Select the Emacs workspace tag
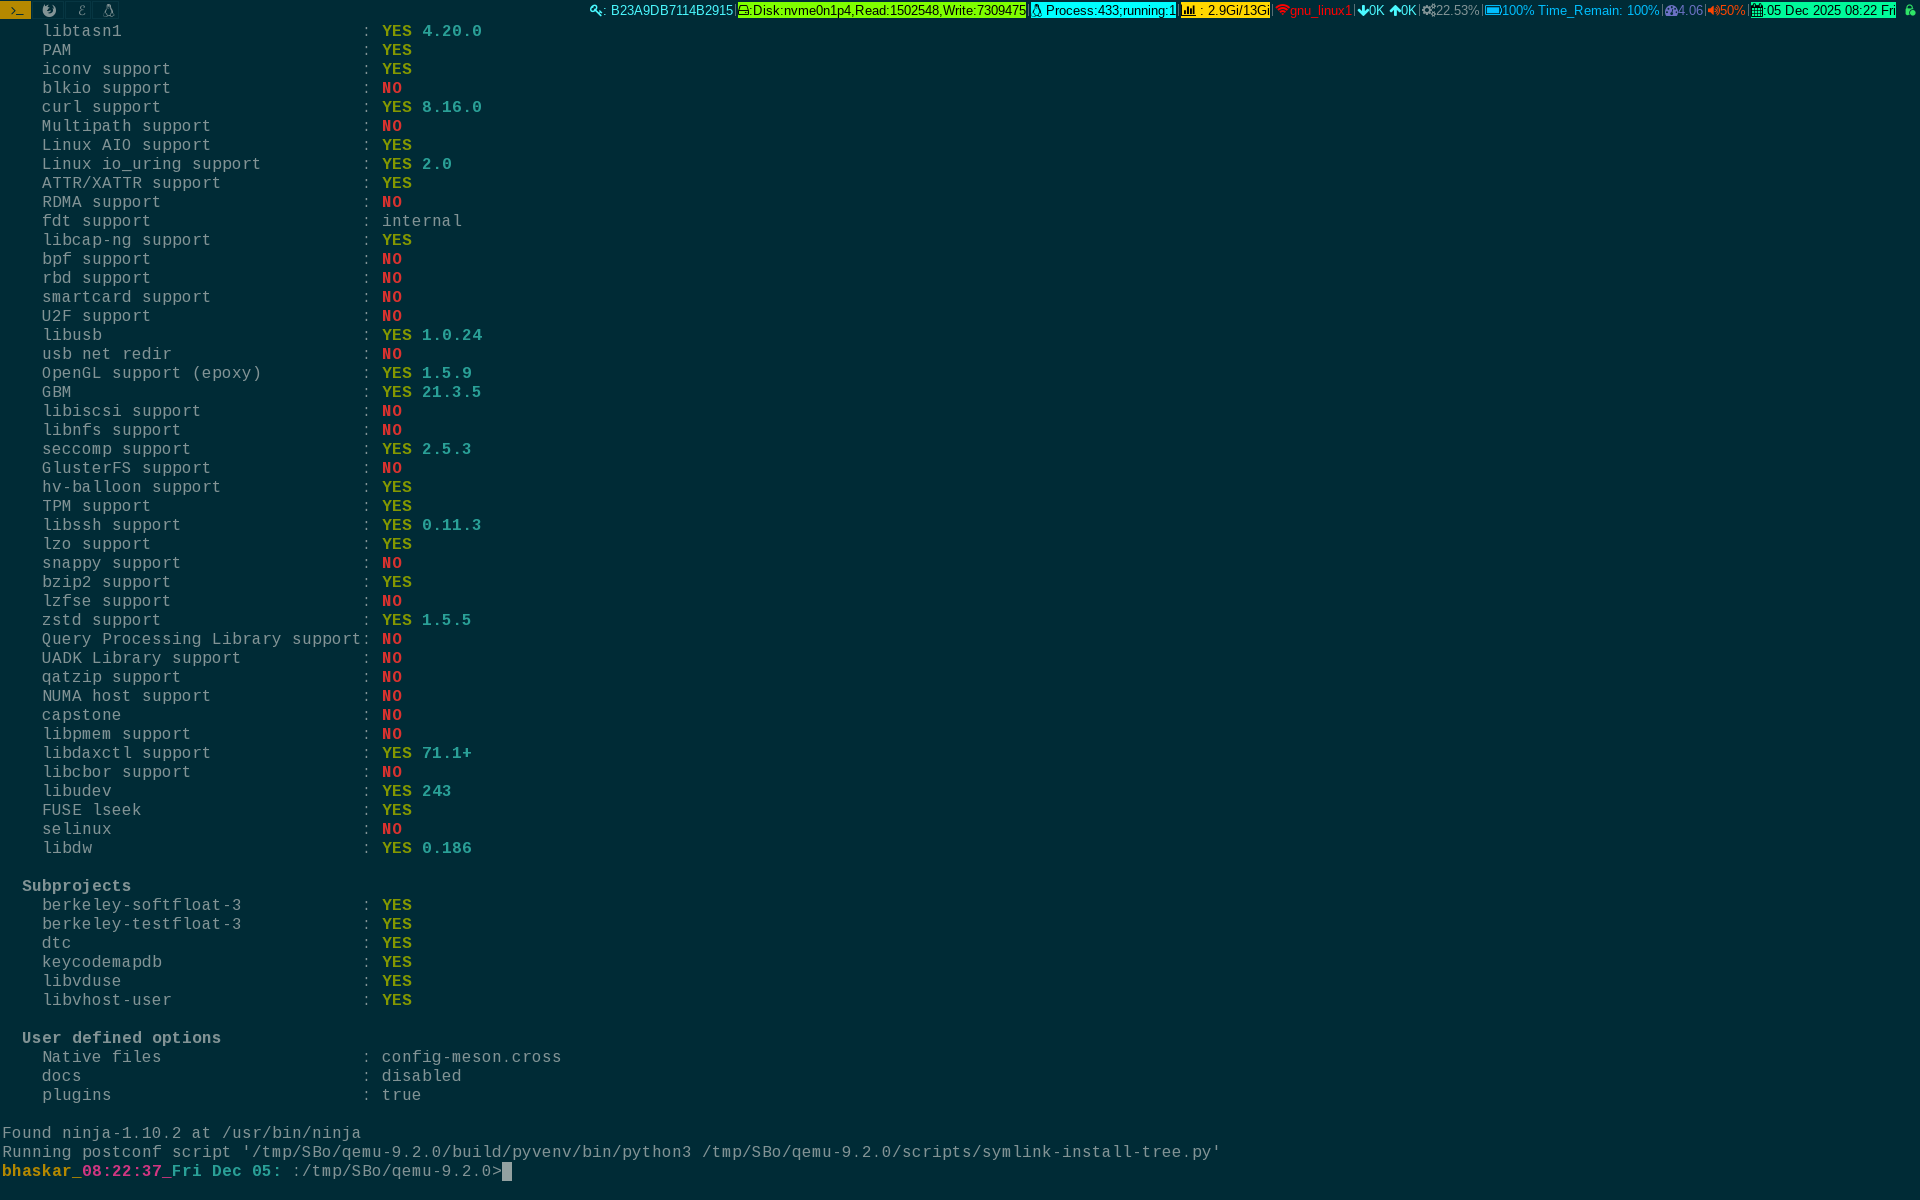1920x1200 pixels. (x=81, y=10)
